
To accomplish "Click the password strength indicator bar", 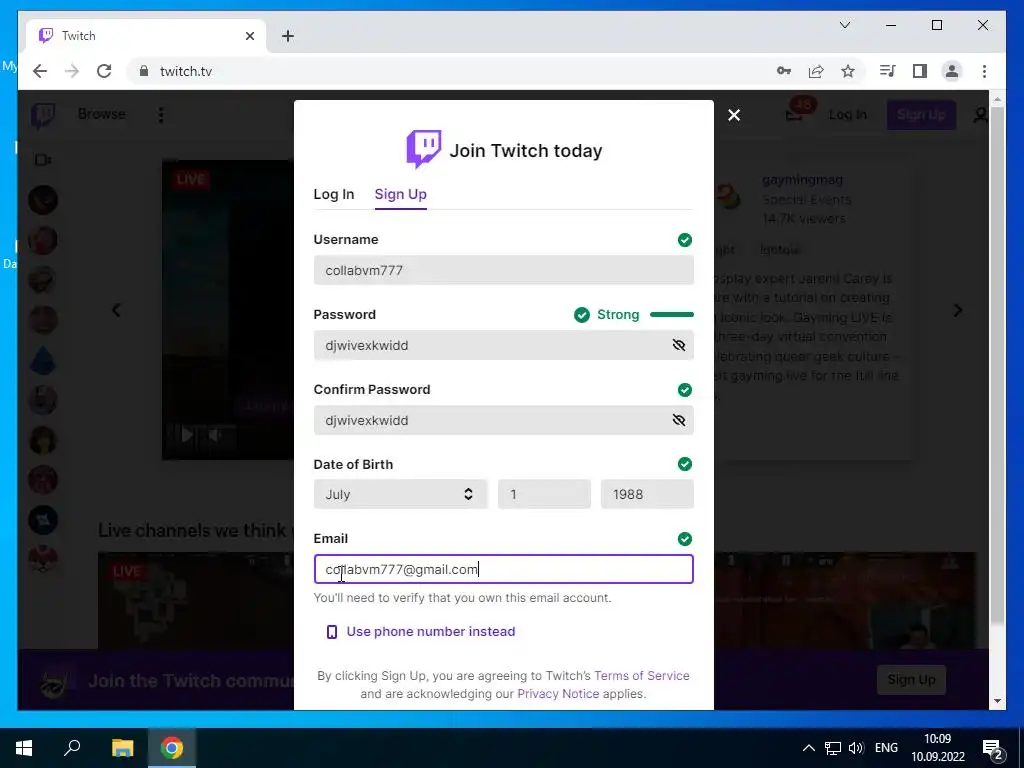I will point(672,315).
